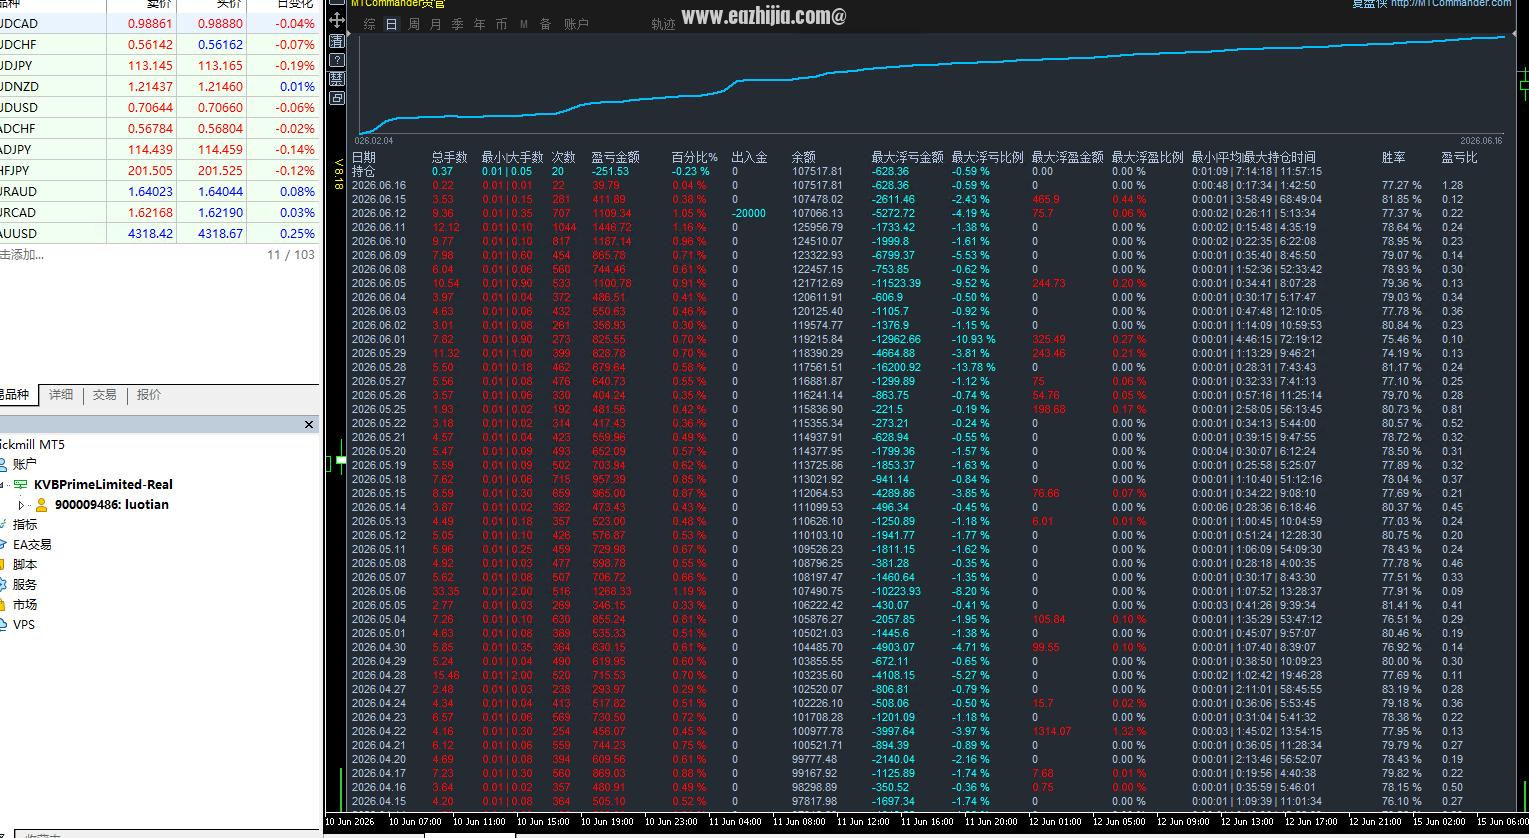
Task: Click the 最大浮亏金额 column header
Action: [x=908, y=157]
